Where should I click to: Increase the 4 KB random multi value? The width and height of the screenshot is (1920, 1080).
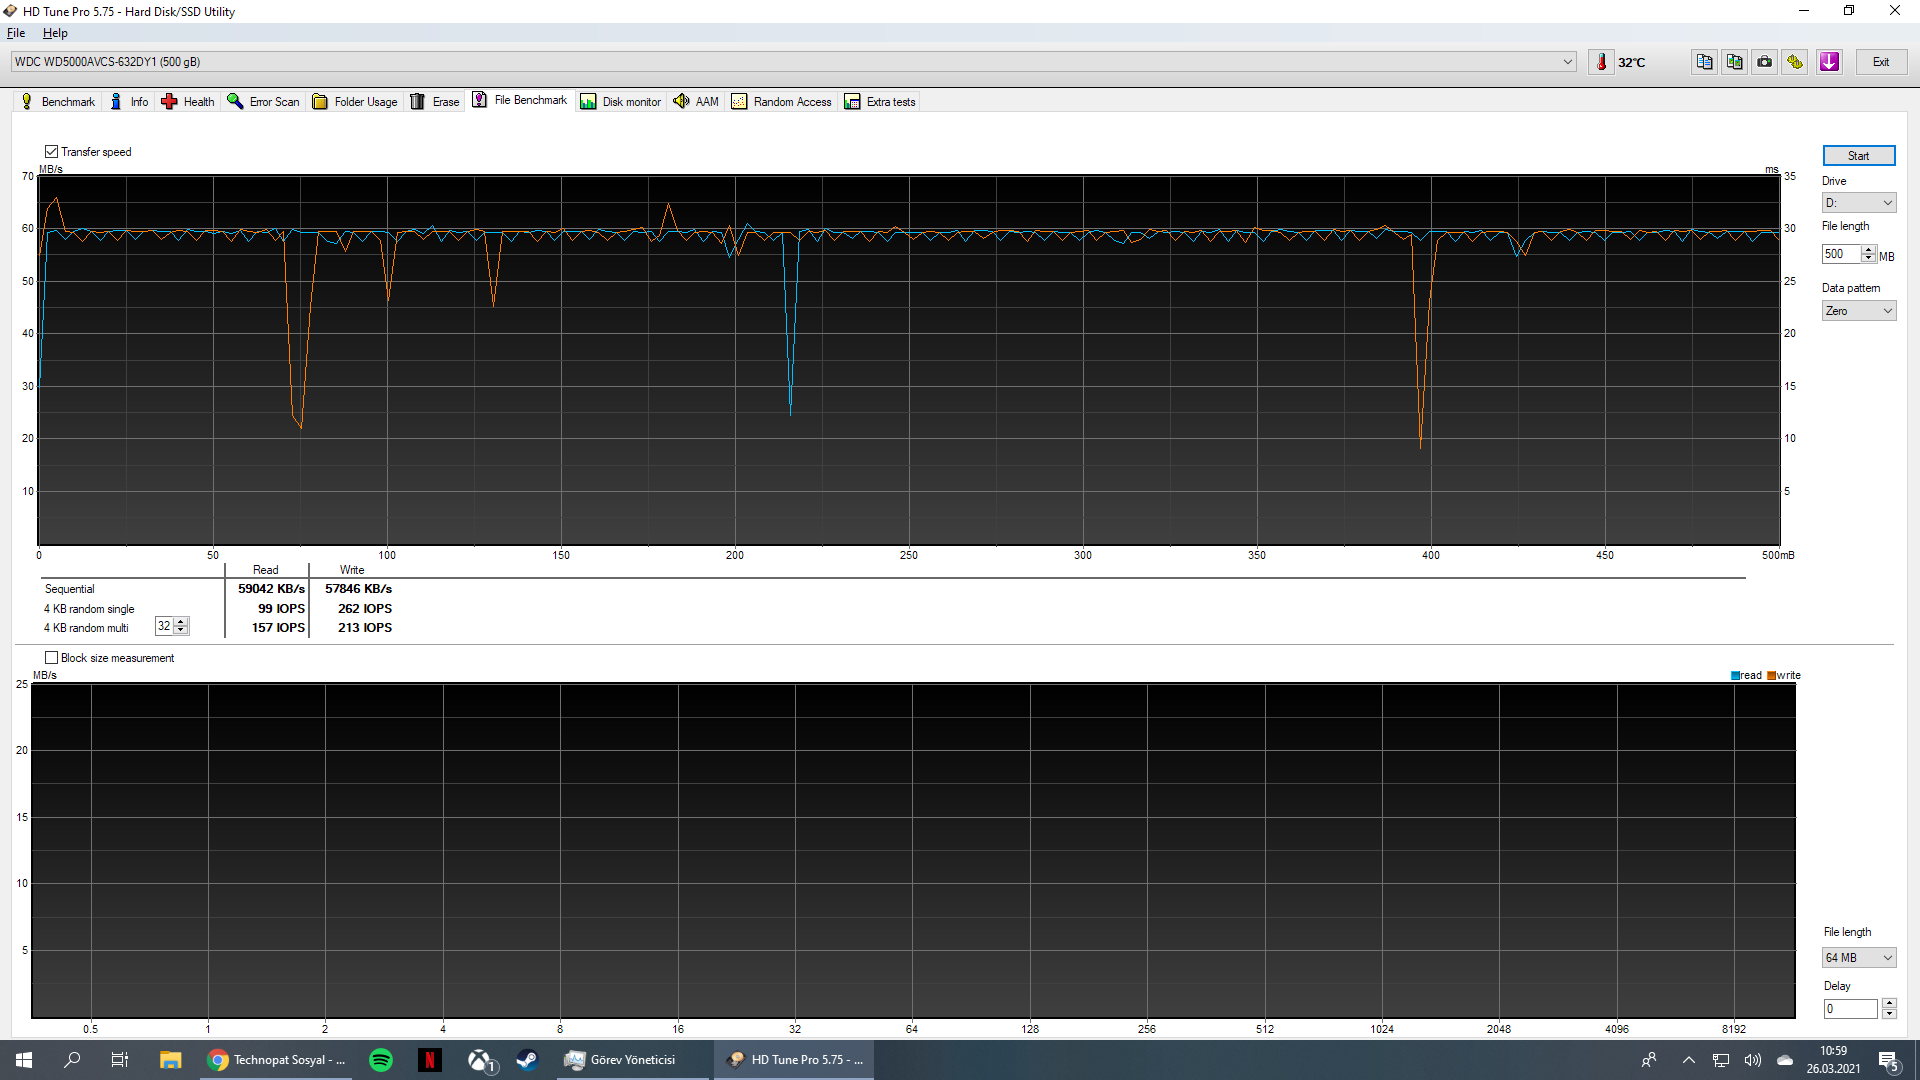(x=182, y=621)
